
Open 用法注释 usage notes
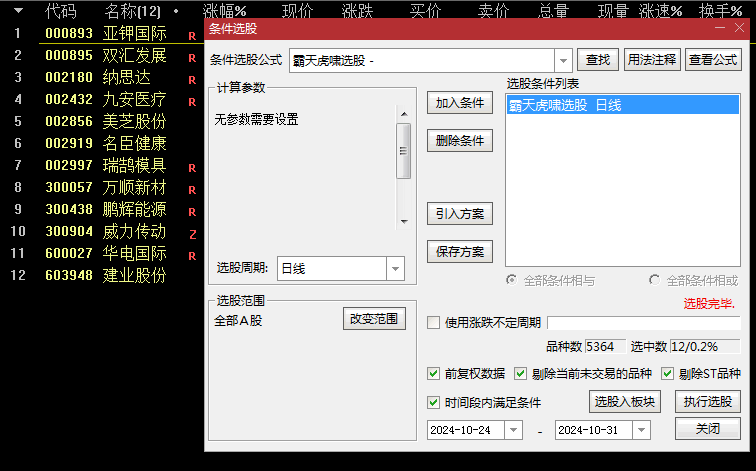(652, 60)
